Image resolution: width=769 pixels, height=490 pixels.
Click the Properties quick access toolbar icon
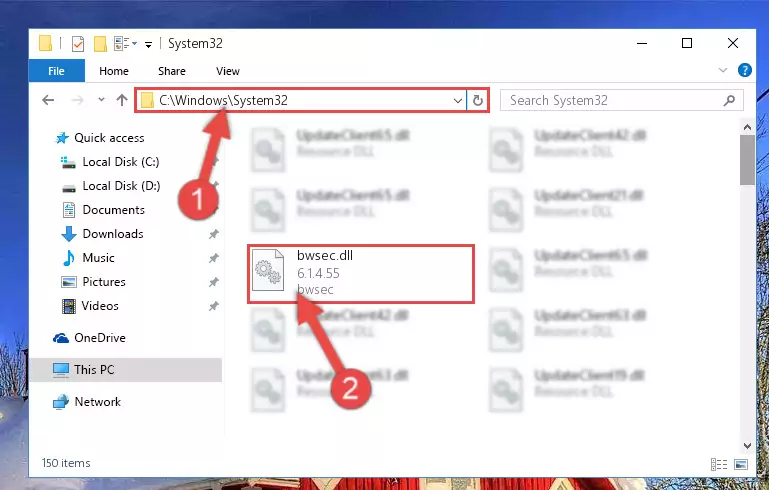77,44
